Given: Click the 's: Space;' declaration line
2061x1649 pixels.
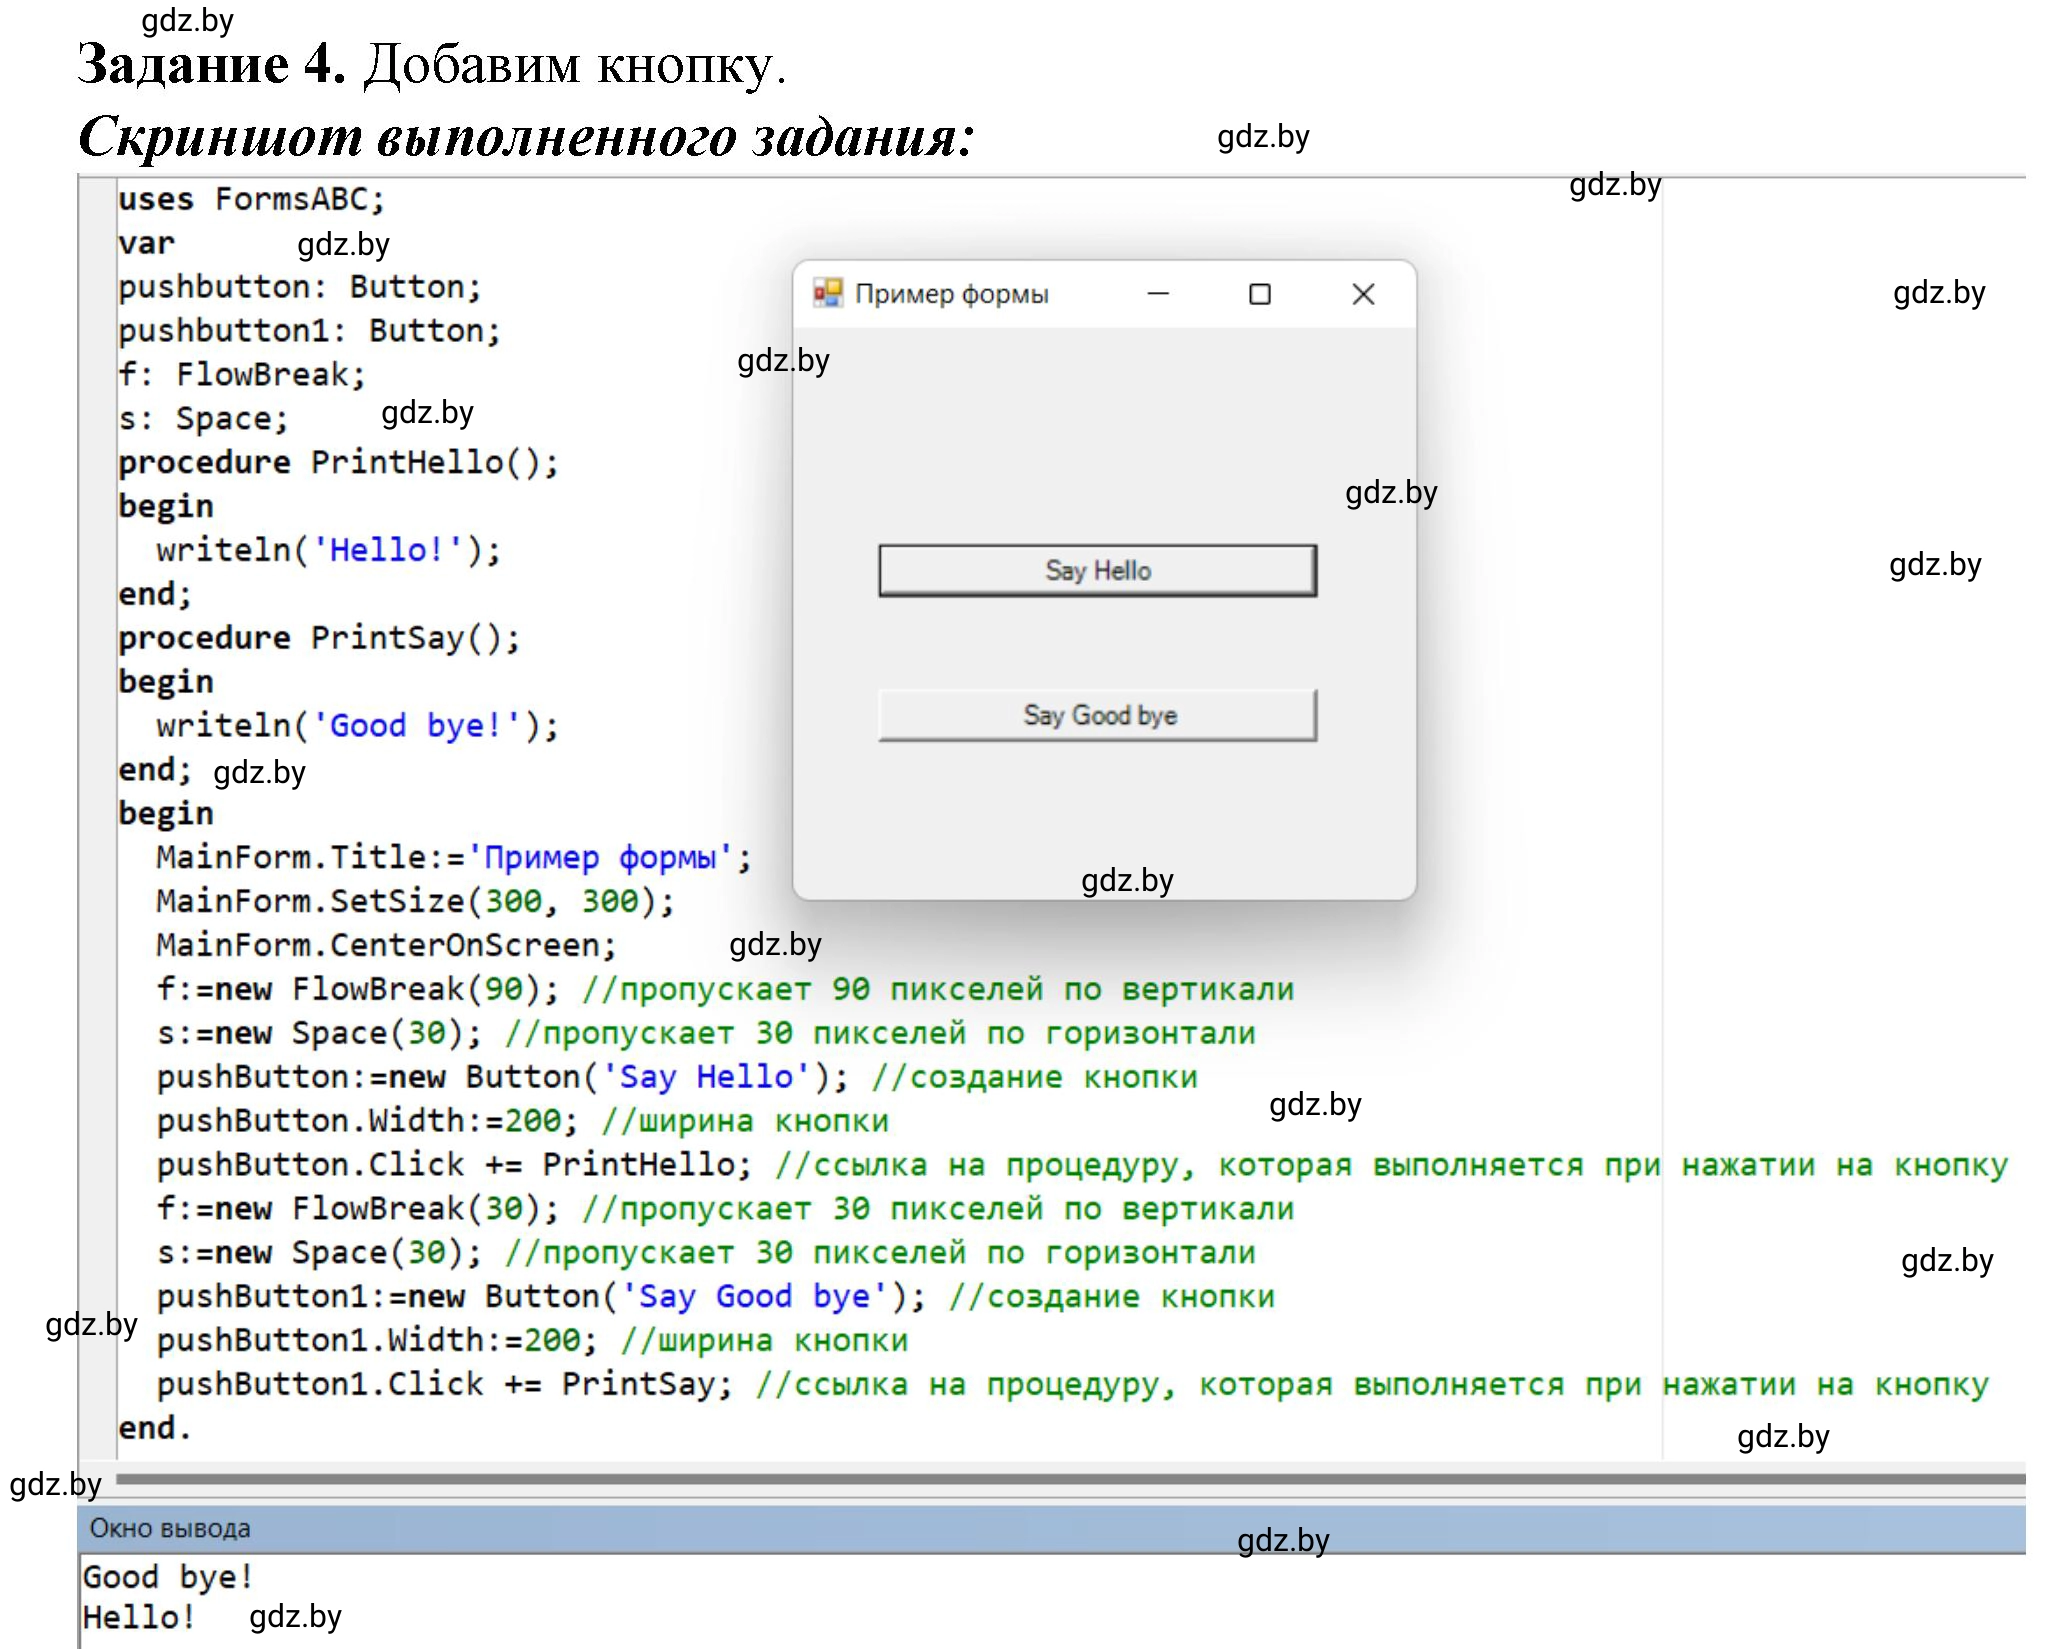Looking at the screenshot, I should click(203, 419).
